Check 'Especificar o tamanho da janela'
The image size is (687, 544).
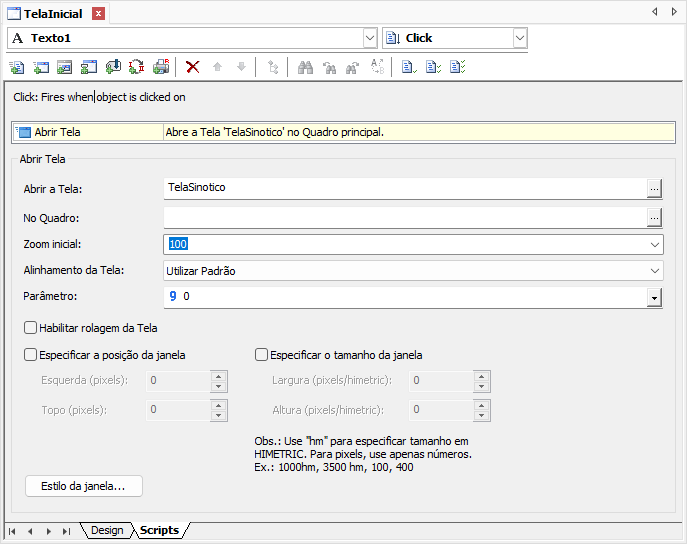coord(262,354)
